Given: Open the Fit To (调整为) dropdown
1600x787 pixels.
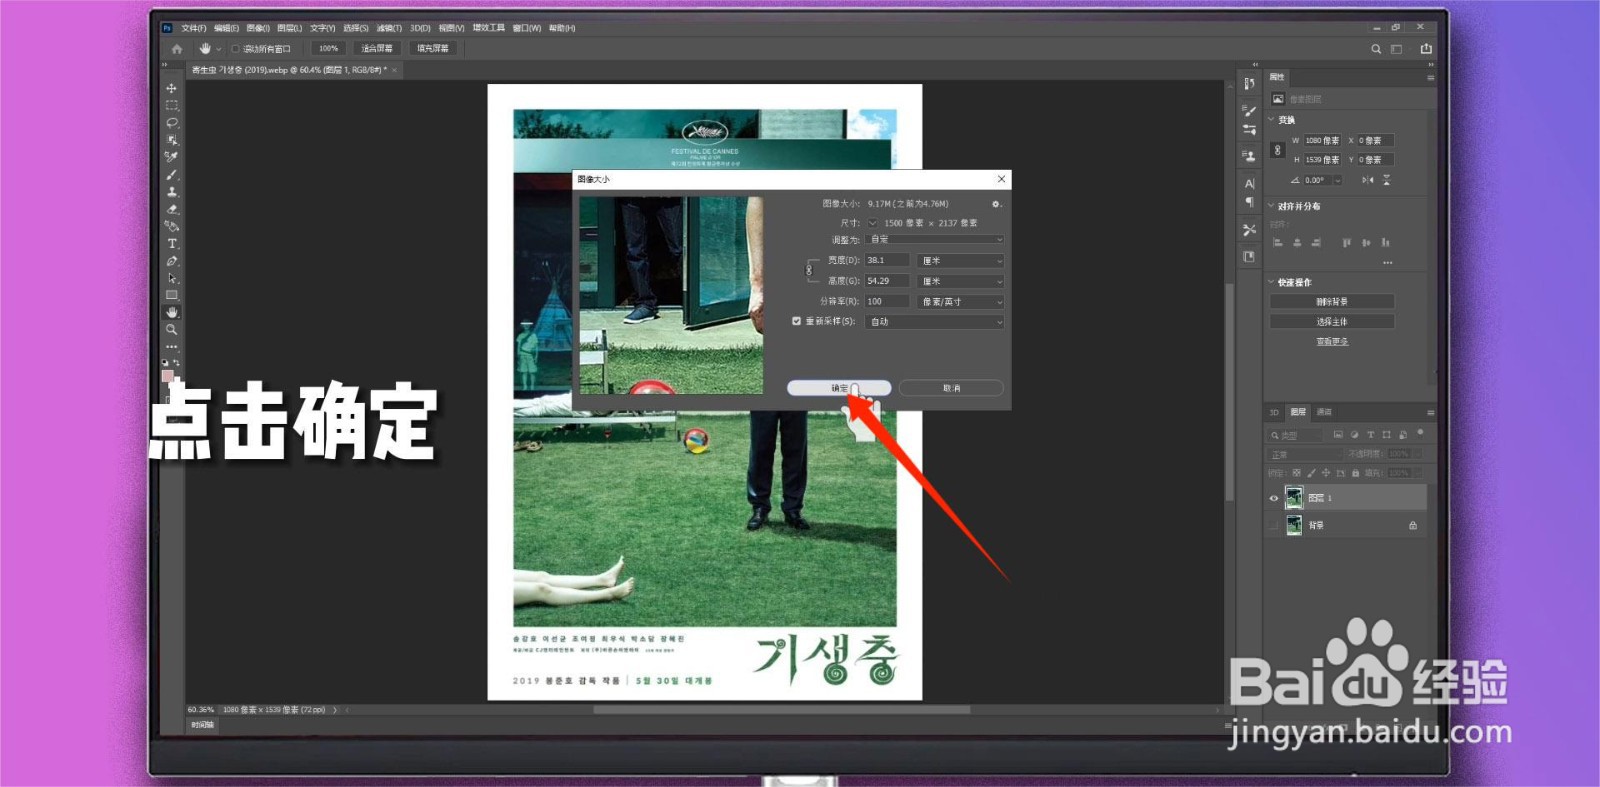Looking at the screenshot, I should point(935,239).
